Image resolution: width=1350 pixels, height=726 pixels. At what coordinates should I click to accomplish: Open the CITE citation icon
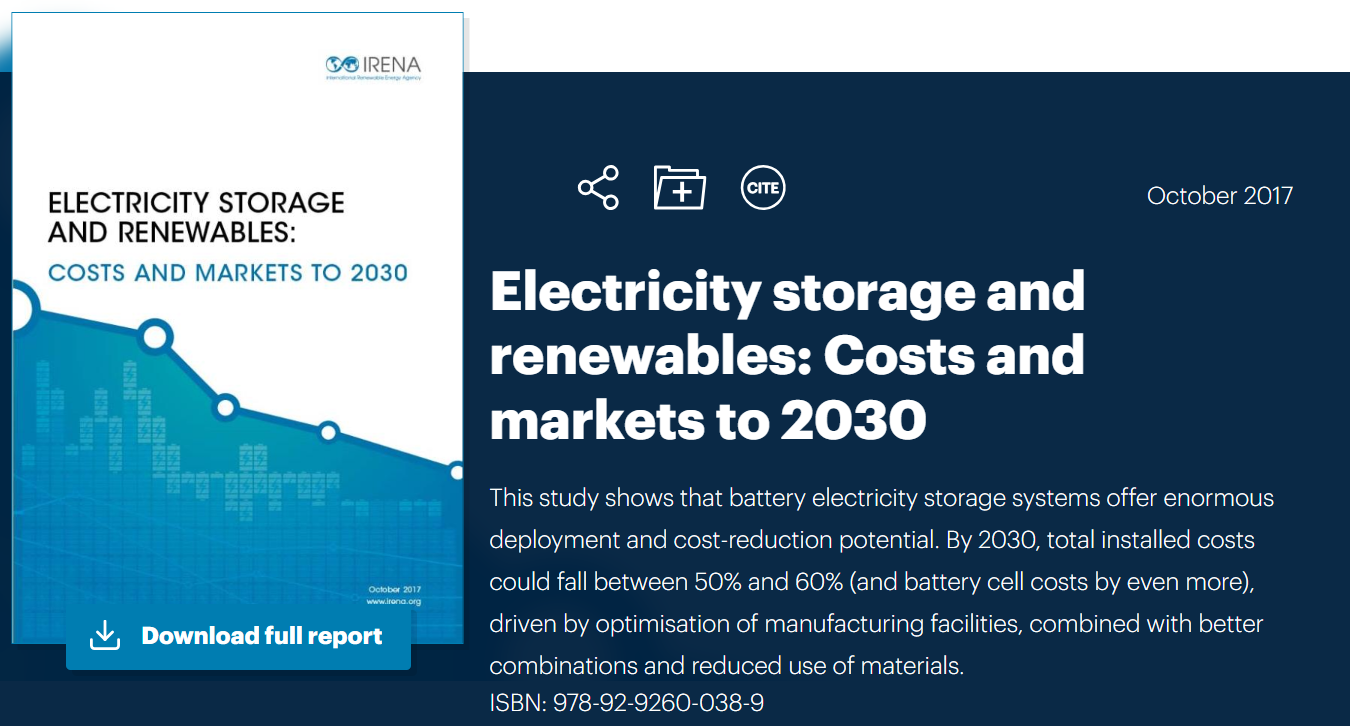[763, 188]
